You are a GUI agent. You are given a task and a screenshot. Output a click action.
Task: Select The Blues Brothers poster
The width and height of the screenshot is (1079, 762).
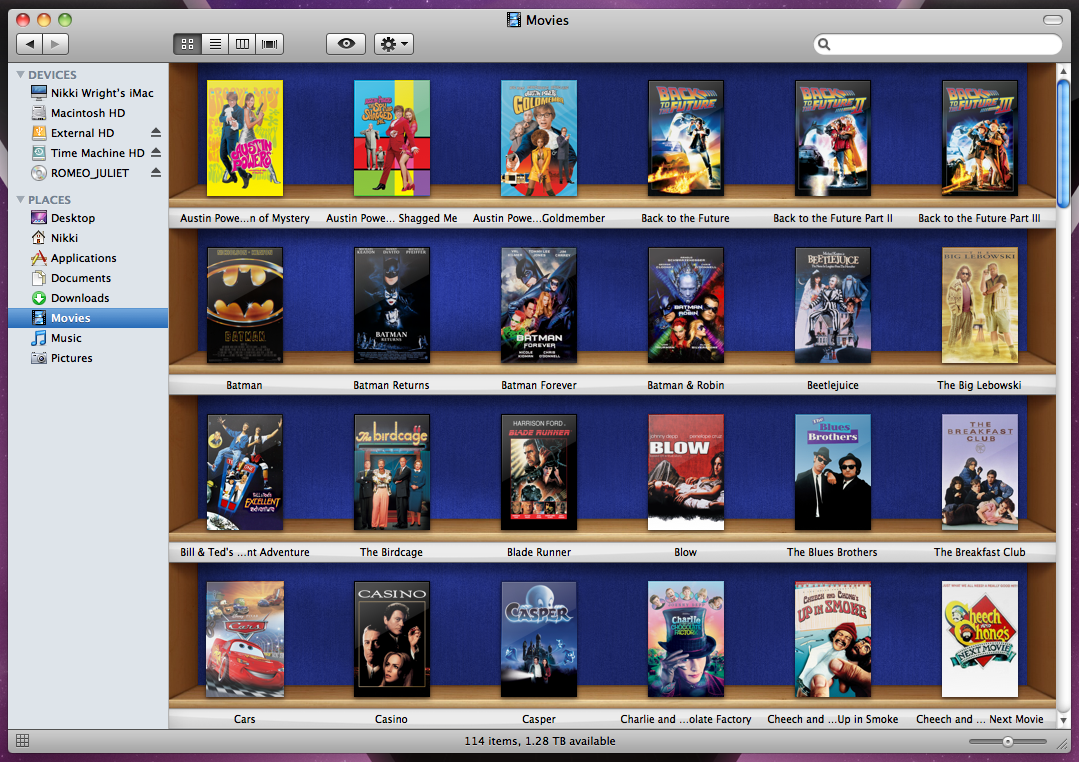[x=833, y=472]
